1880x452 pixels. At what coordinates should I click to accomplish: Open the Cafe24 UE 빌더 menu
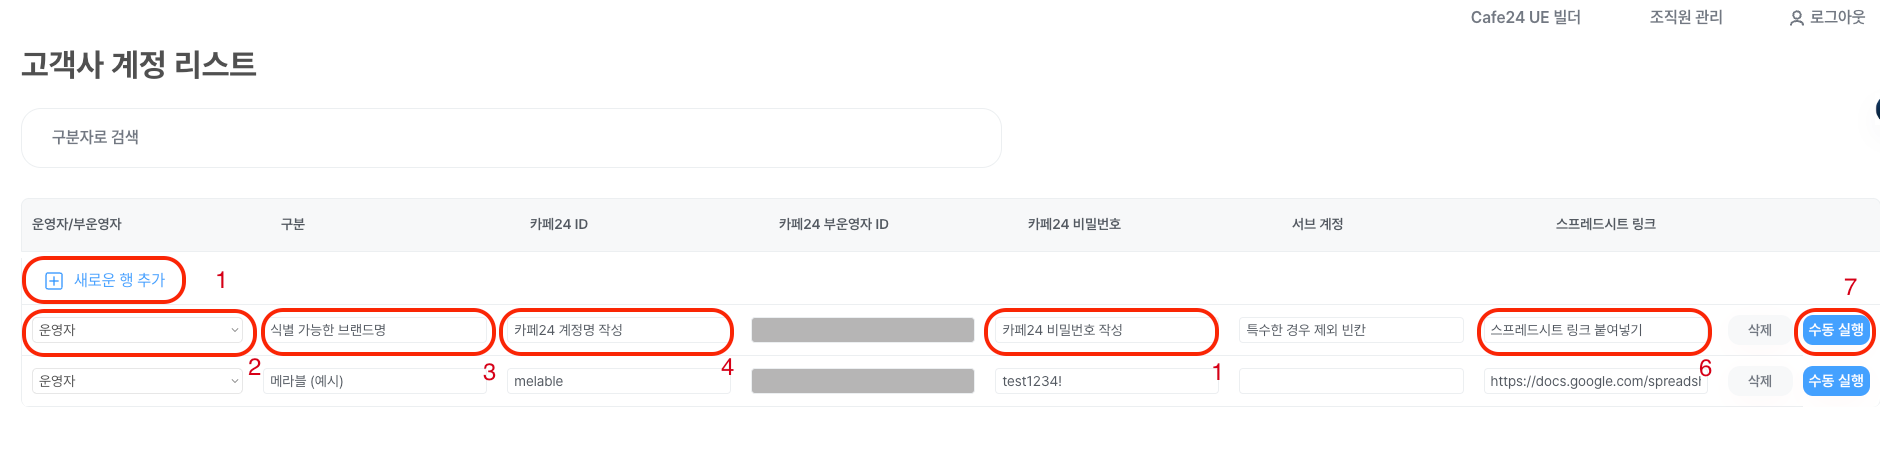1525,17
